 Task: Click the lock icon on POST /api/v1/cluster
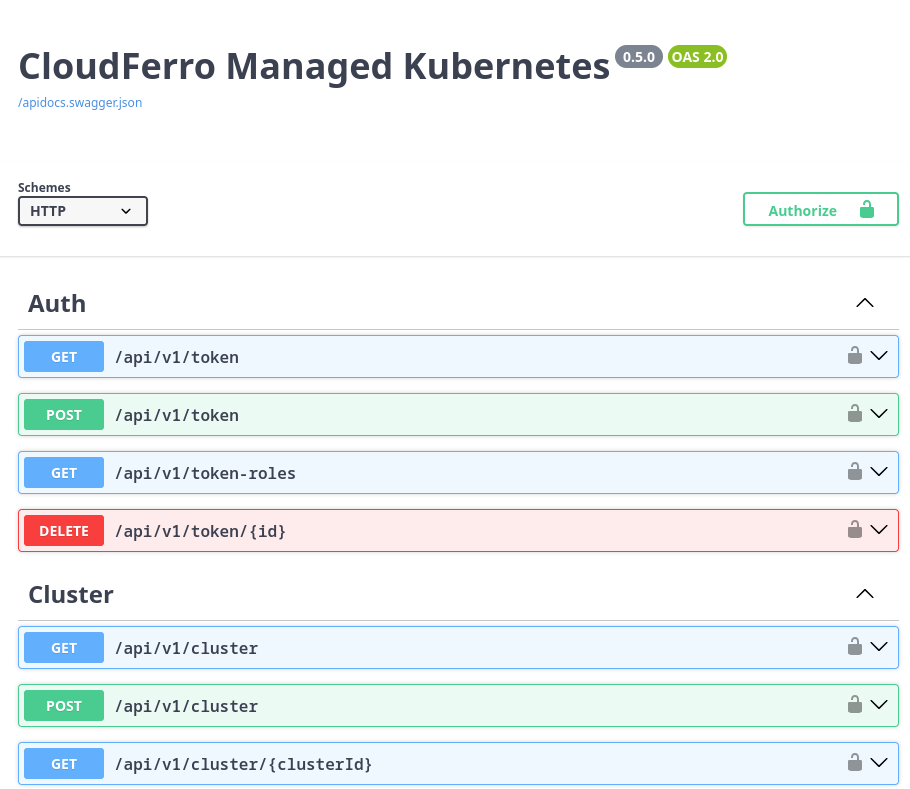tap(855, 706)
